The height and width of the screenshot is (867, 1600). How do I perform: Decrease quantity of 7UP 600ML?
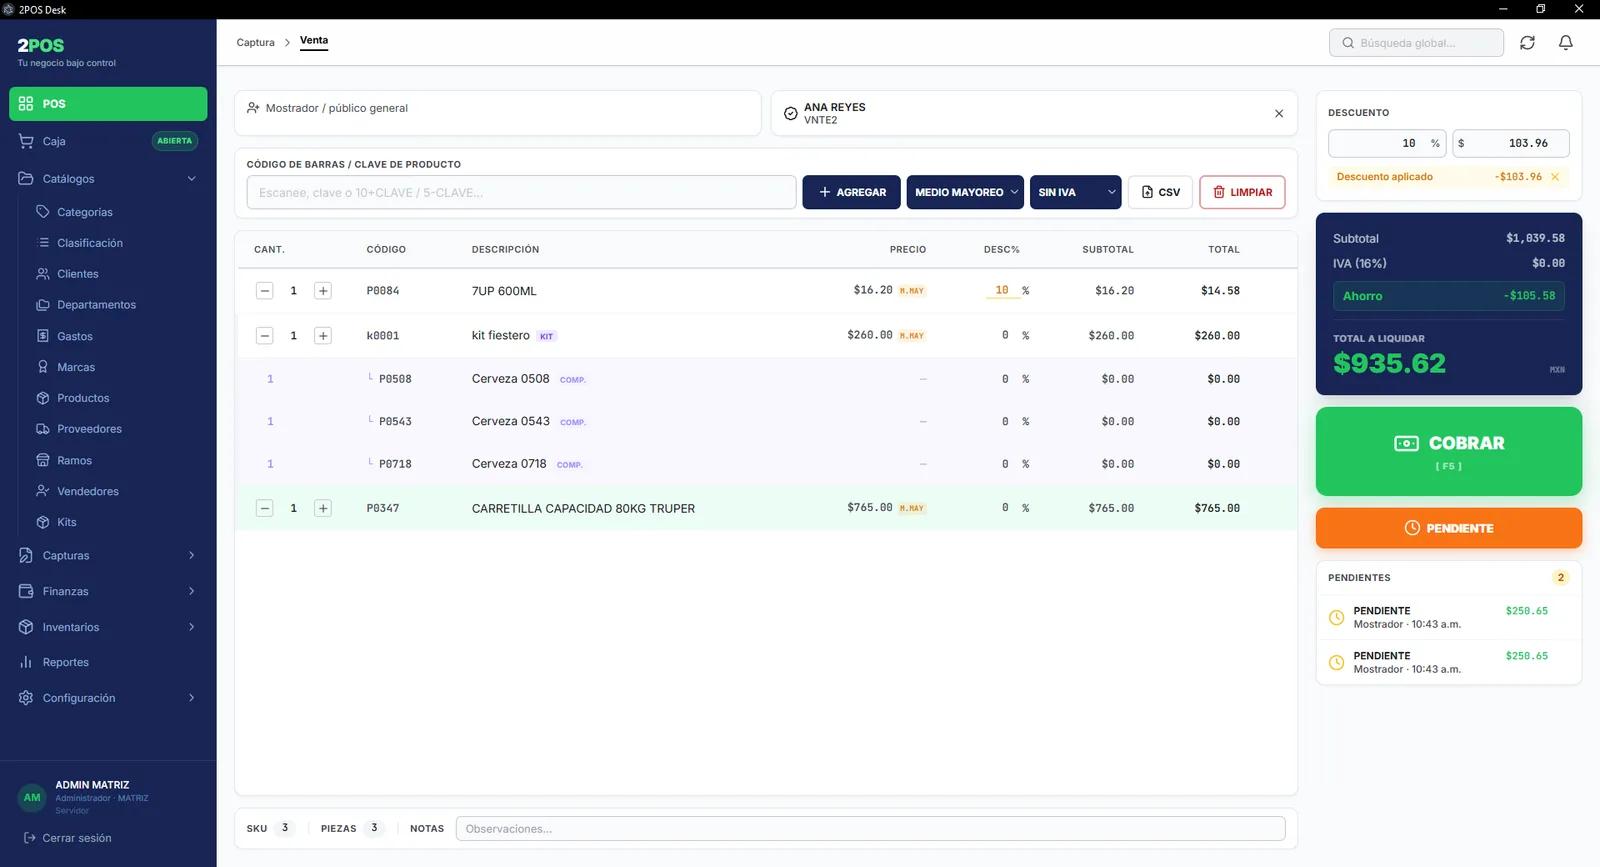[265, 291]
